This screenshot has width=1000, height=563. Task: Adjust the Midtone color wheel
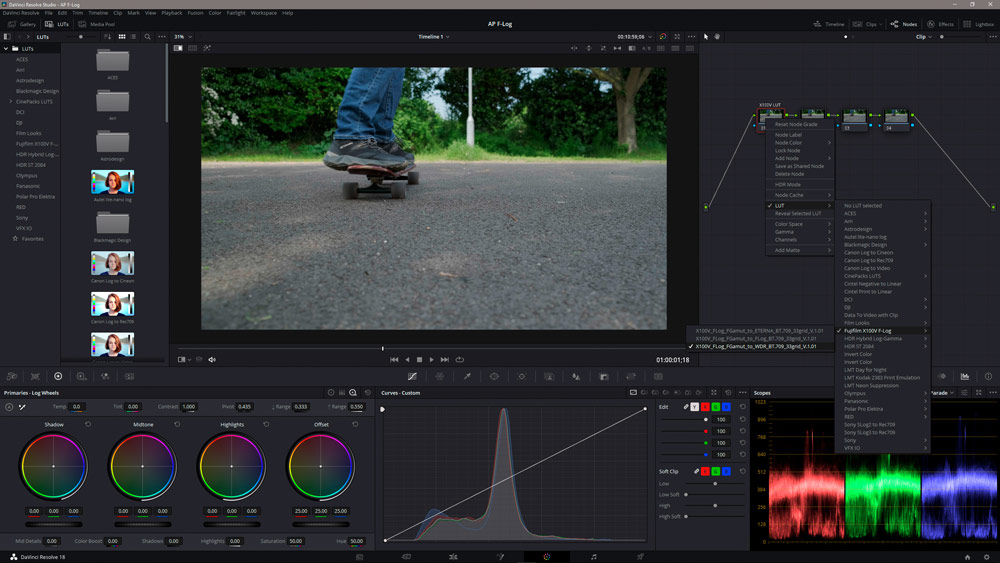click(142, 467)
